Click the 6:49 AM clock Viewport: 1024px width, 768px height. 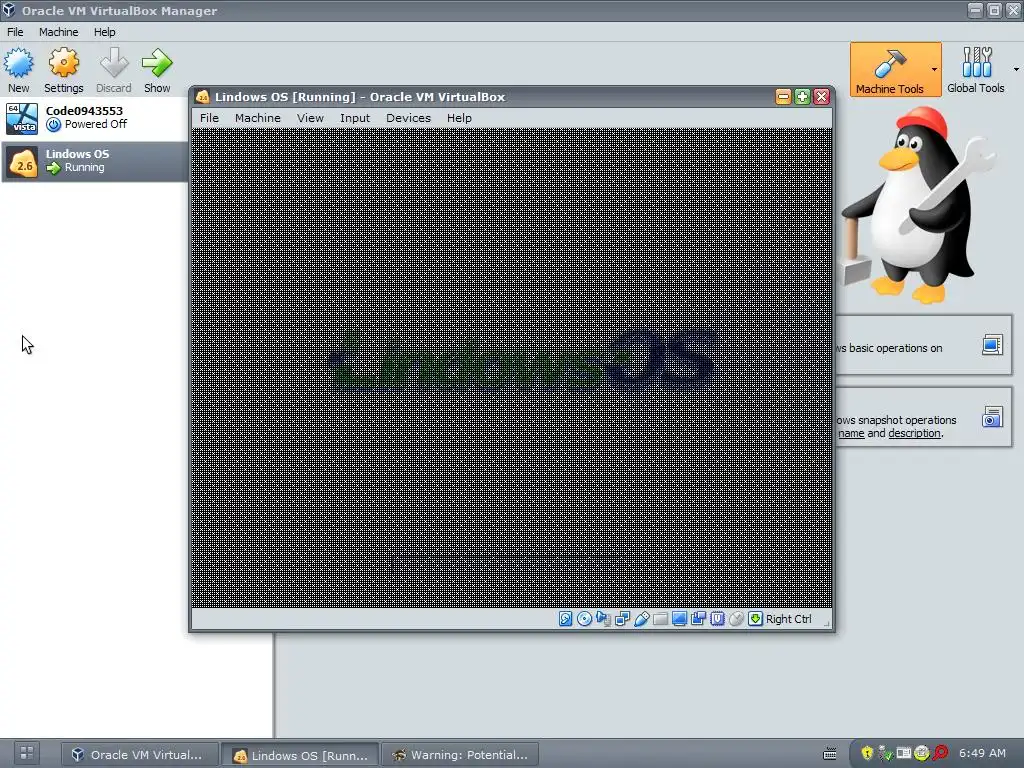[982, 753]
